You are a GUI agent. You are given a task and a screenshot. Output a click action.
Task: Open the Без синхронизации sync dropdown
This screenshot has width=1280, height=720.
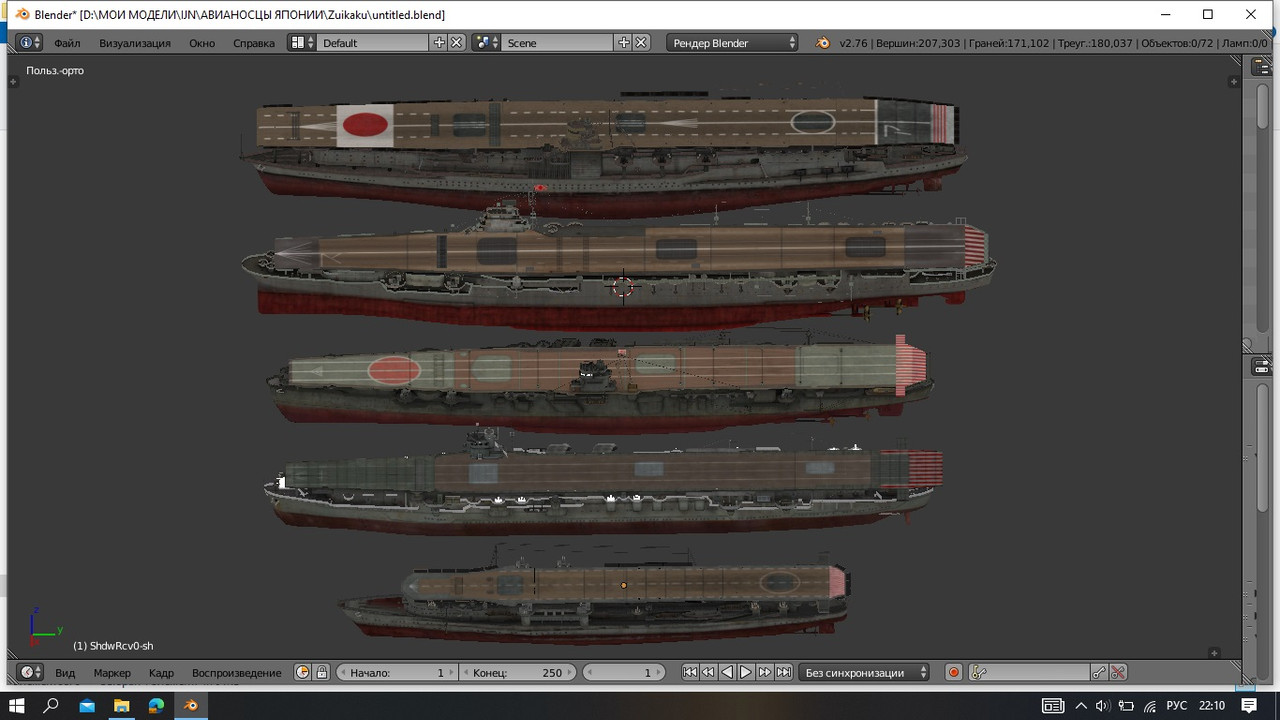tap(864, 673)
